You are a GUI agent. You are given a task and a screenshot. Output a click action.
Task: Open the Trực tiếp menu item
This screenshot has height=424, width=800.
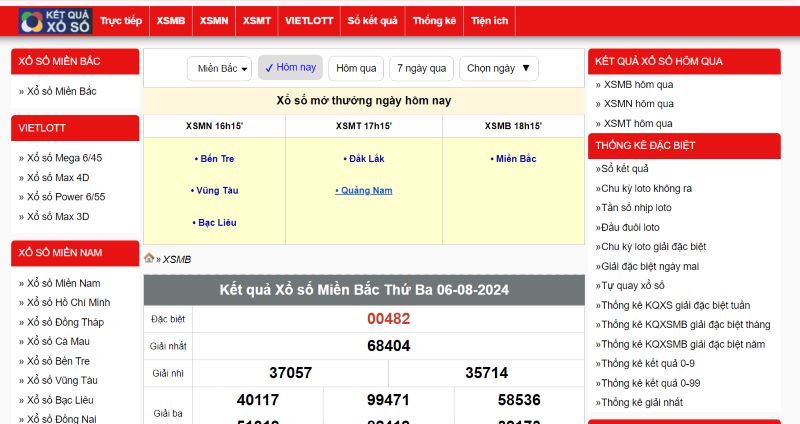tap(121, 20)
